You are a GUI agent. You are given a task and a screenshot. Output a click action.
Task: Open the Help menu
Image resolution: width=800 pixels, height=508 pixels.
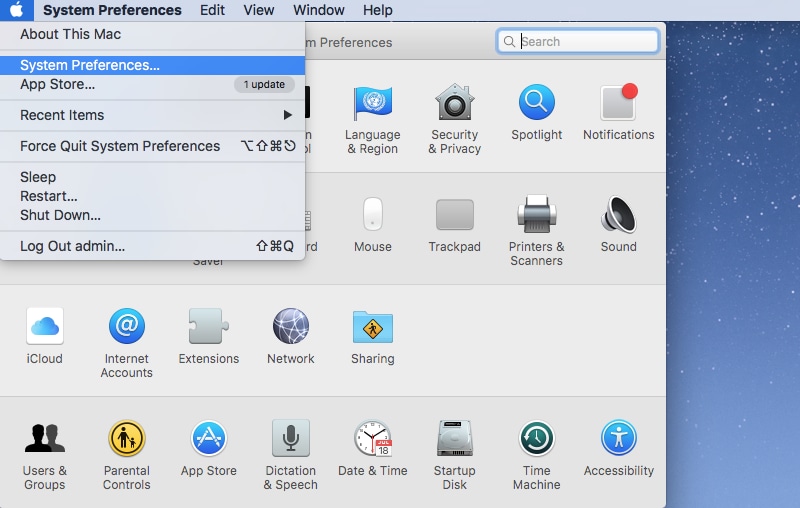378,10
